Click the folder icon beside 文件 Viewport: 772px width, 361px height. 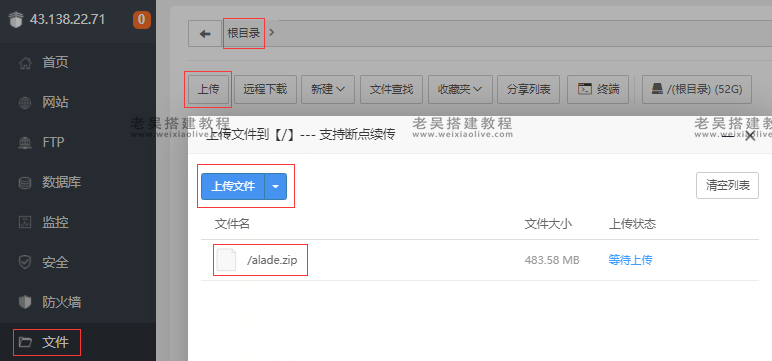[x=25, y=342]
